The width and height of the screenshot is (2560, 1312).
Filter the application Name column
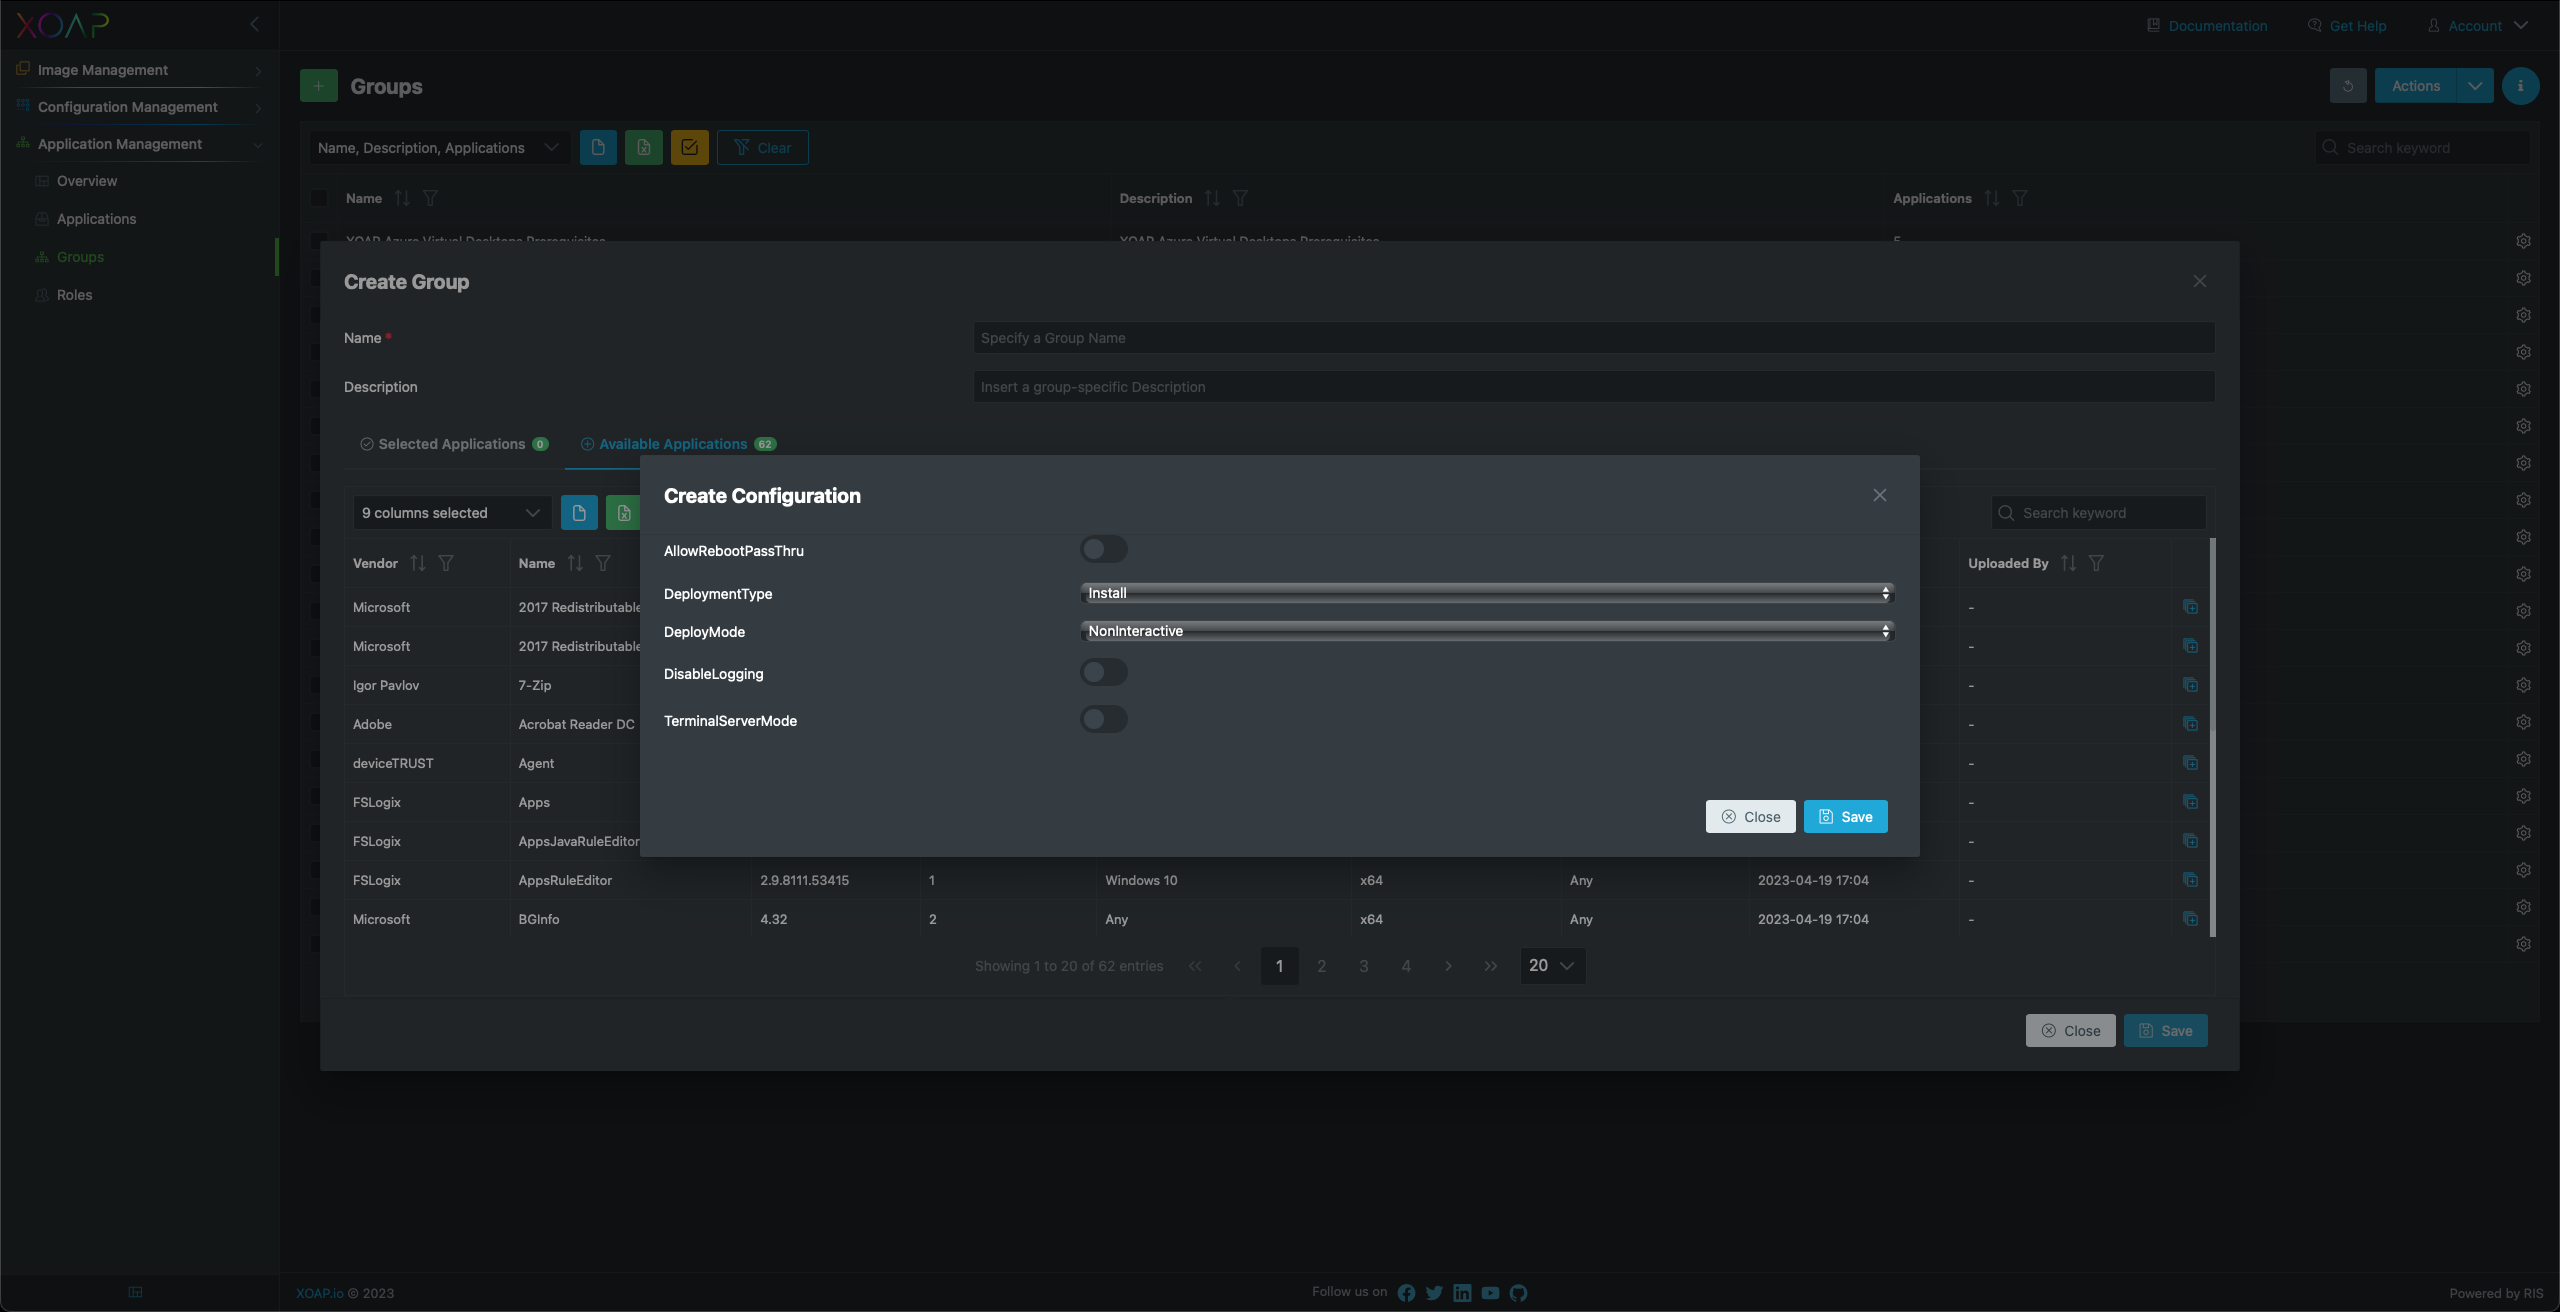[603, 563]
